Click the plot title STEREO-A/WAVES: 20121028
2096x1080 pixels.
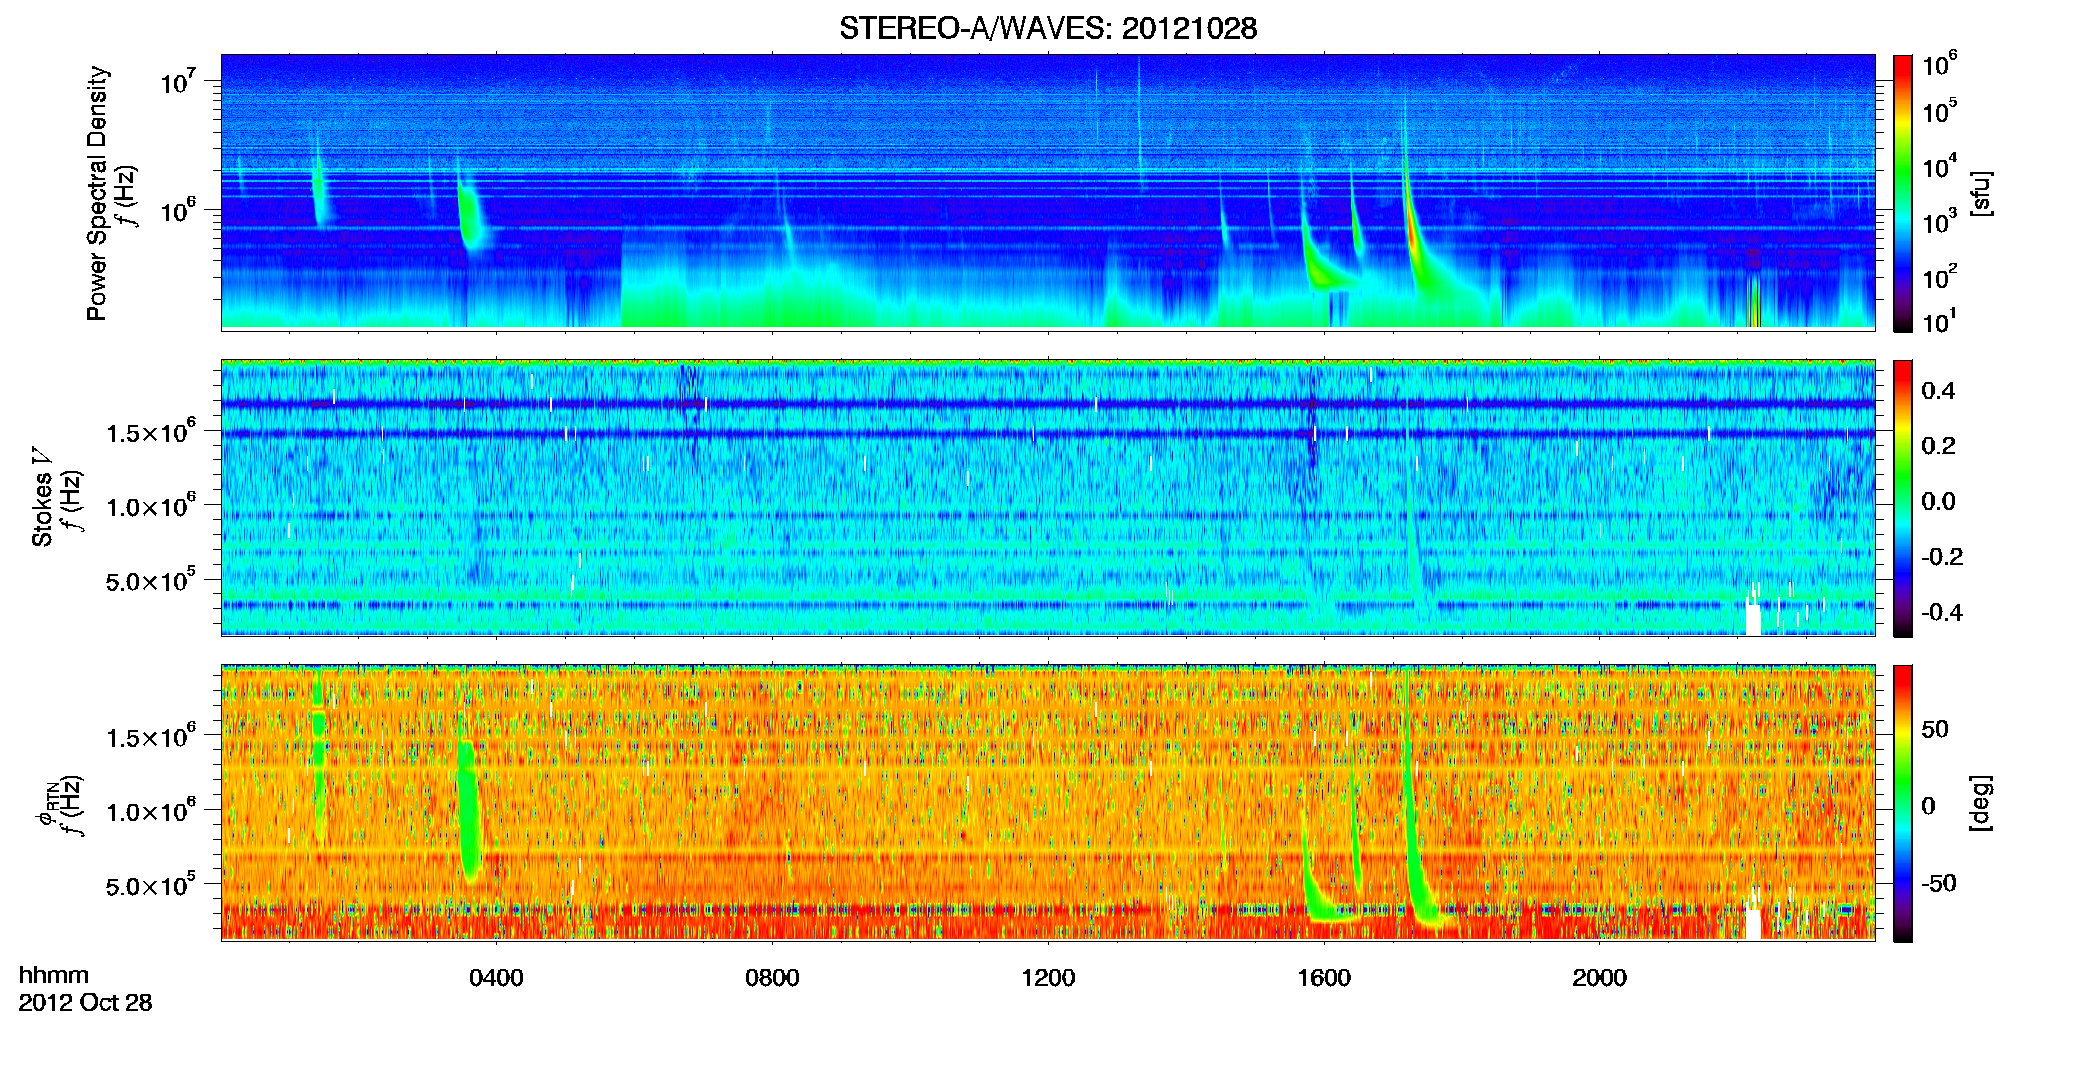point(1048,28)
